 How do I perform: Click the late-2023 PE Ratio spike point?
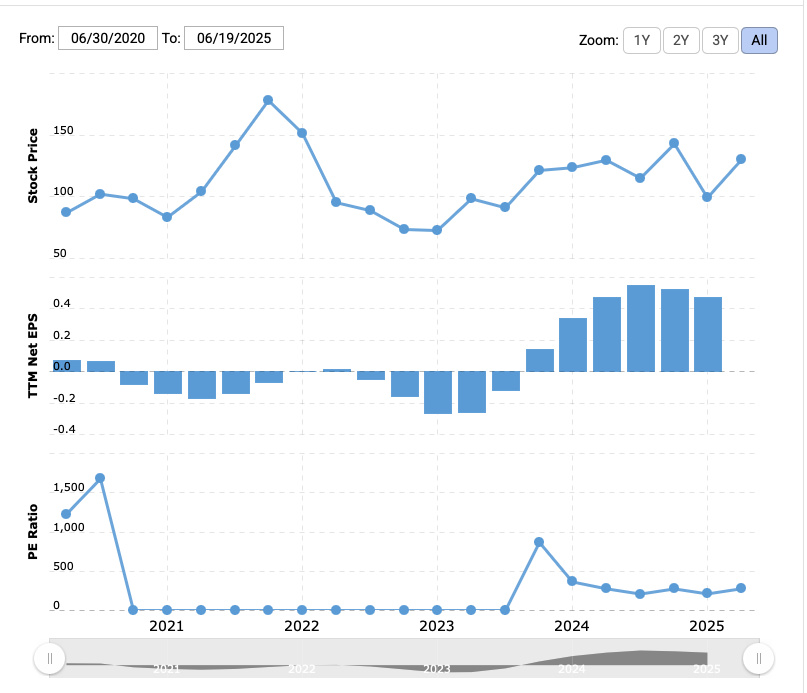[539, 542]
